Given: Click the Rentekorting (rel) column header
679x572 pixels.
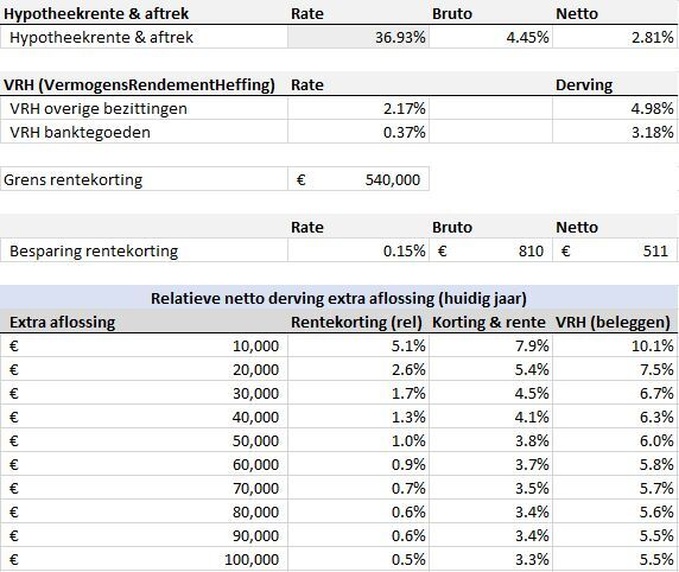Looking at the screenshot, I should [358, 322].
